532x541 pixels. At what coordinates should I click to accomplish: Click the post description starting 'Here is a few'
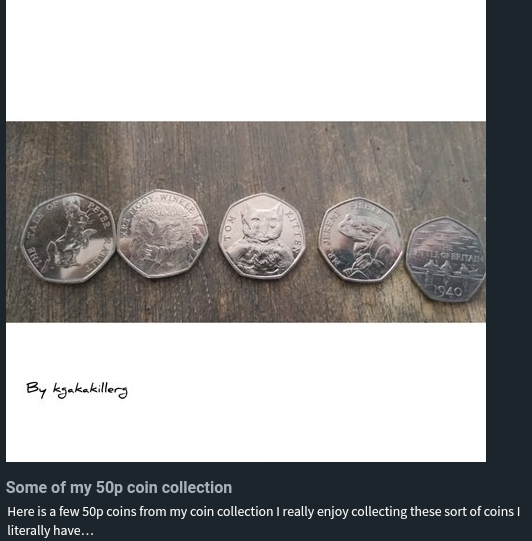click(263, 521)
